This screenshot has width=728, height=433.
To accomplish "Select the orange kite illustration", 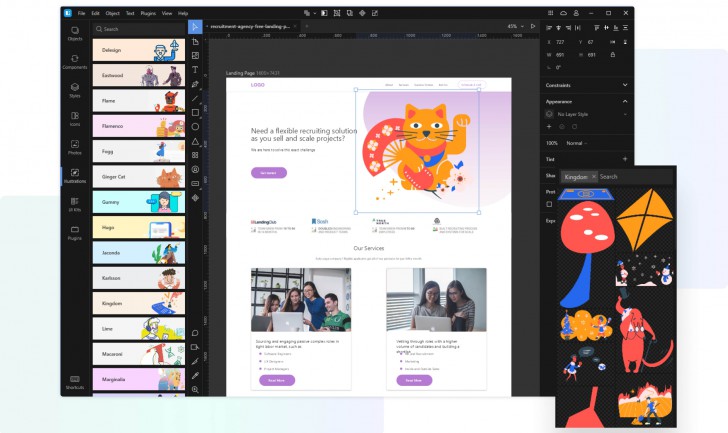I will pyautogui.click(x=645, y=220).
